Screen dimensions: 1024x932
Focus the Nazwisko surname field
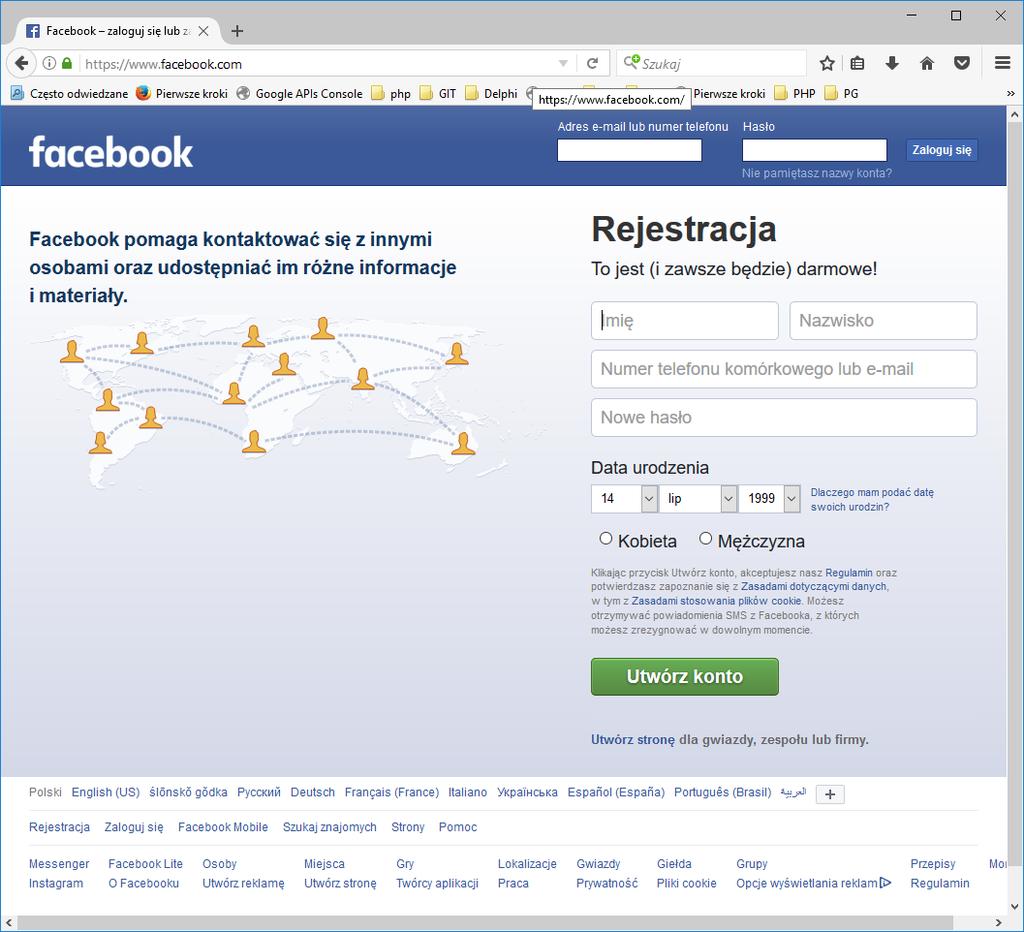(883, 320)
